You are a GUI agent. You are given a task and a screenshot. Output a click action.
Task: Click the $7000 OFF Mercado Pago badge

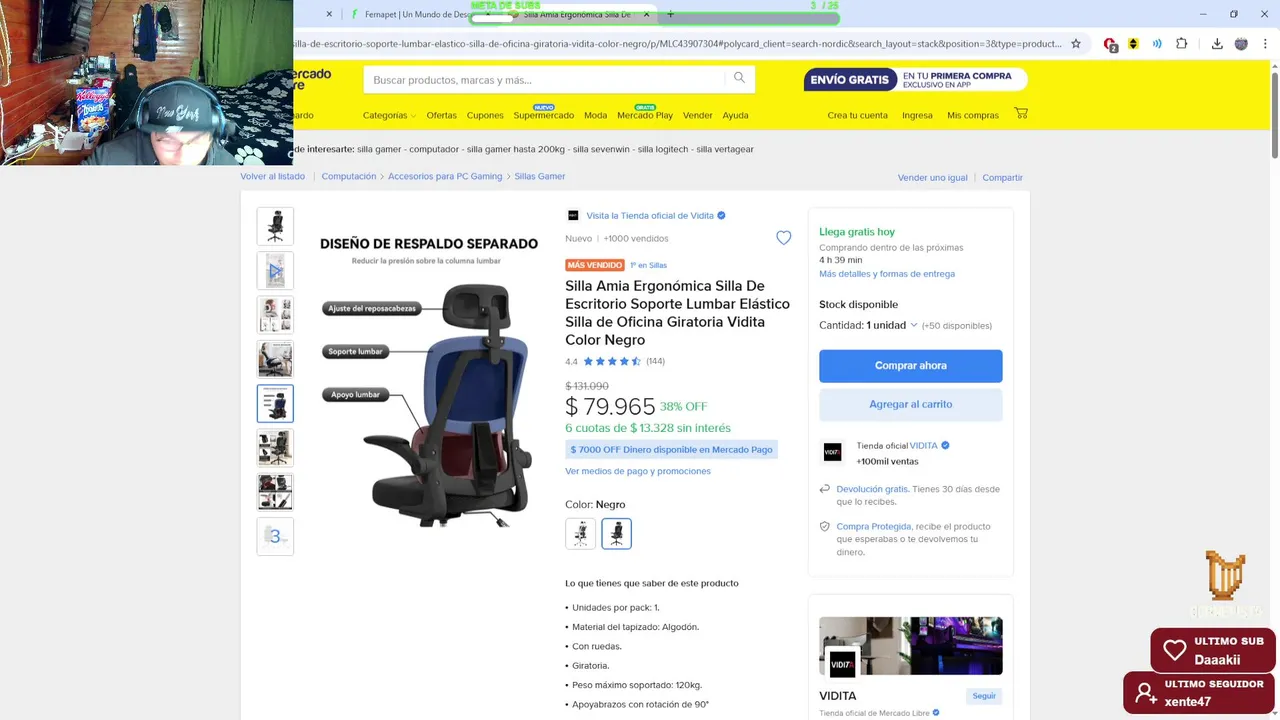pyautogui.click(x=671, y=450)
